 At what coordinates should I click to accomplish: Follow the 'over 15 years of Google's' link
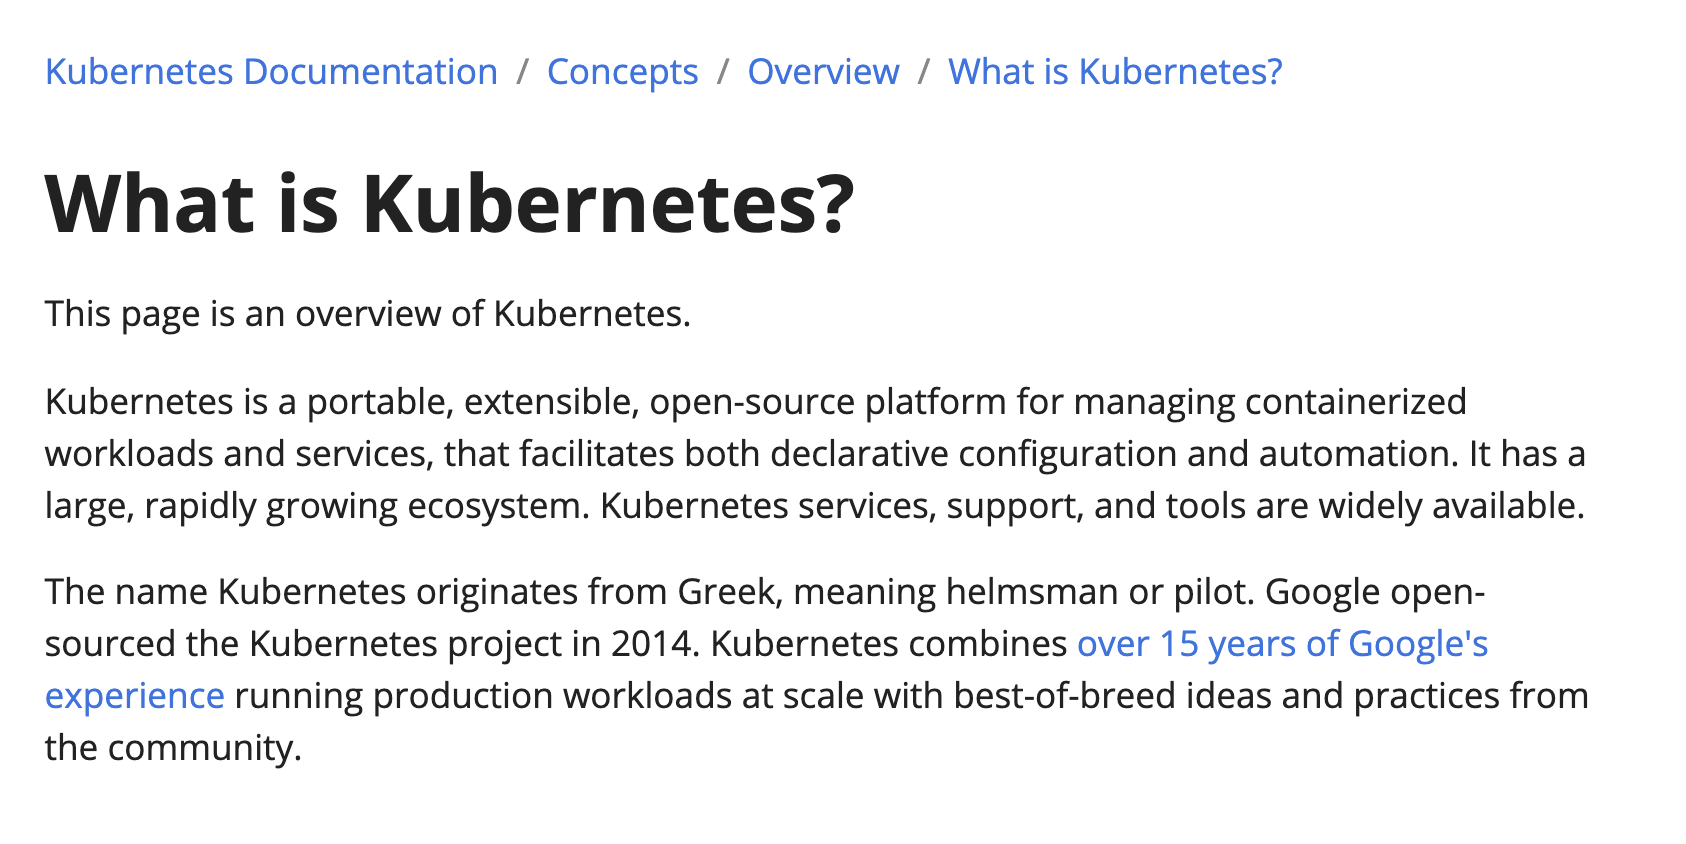point(1282,644)
